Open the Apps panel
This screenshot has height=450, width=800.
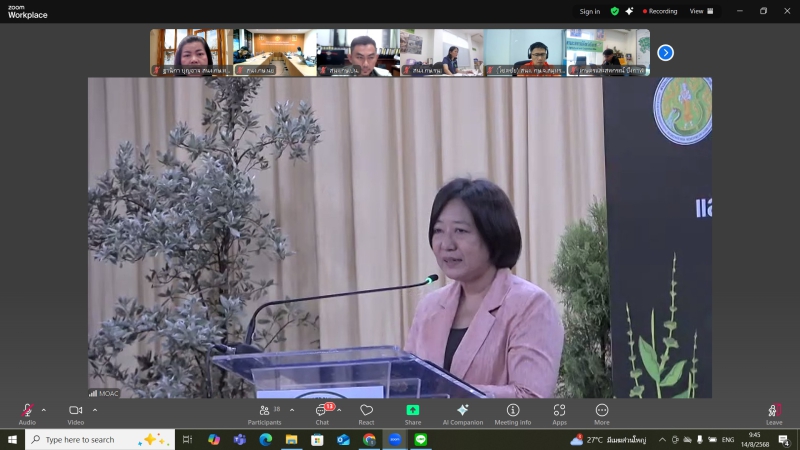(560, 414)
